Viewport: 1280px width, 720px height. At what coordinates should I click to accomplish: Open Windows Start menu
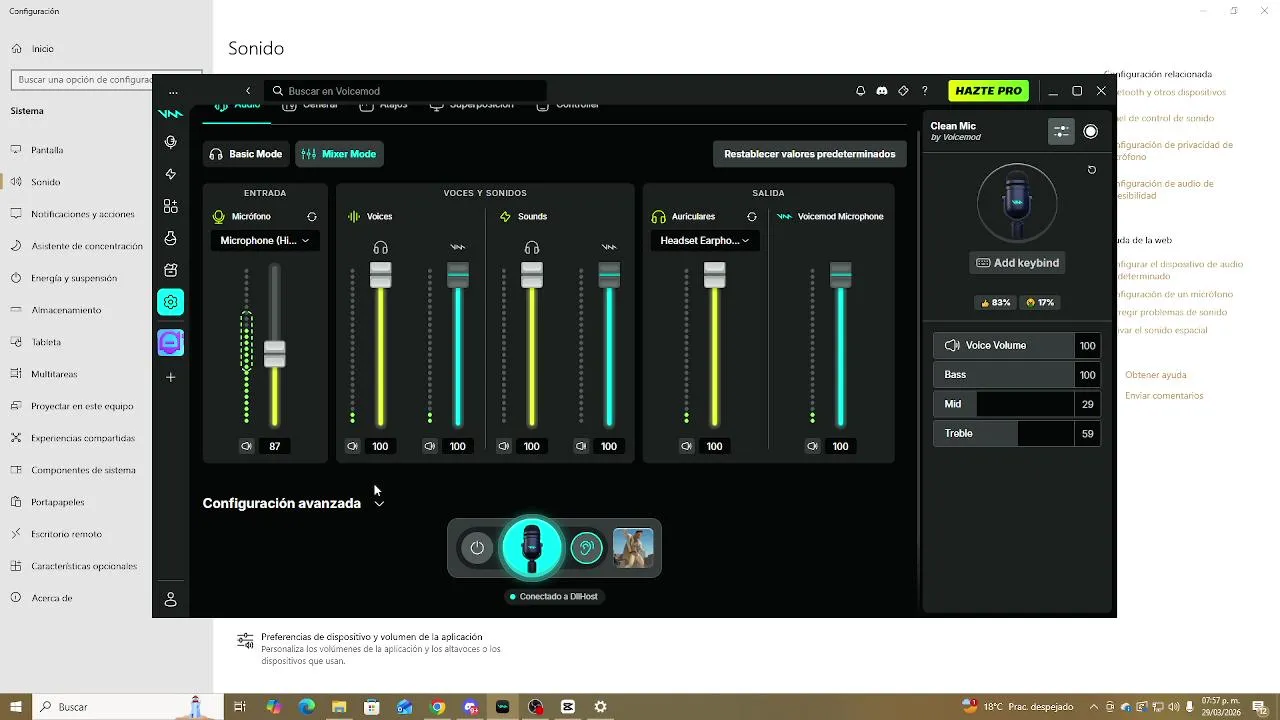16,707
